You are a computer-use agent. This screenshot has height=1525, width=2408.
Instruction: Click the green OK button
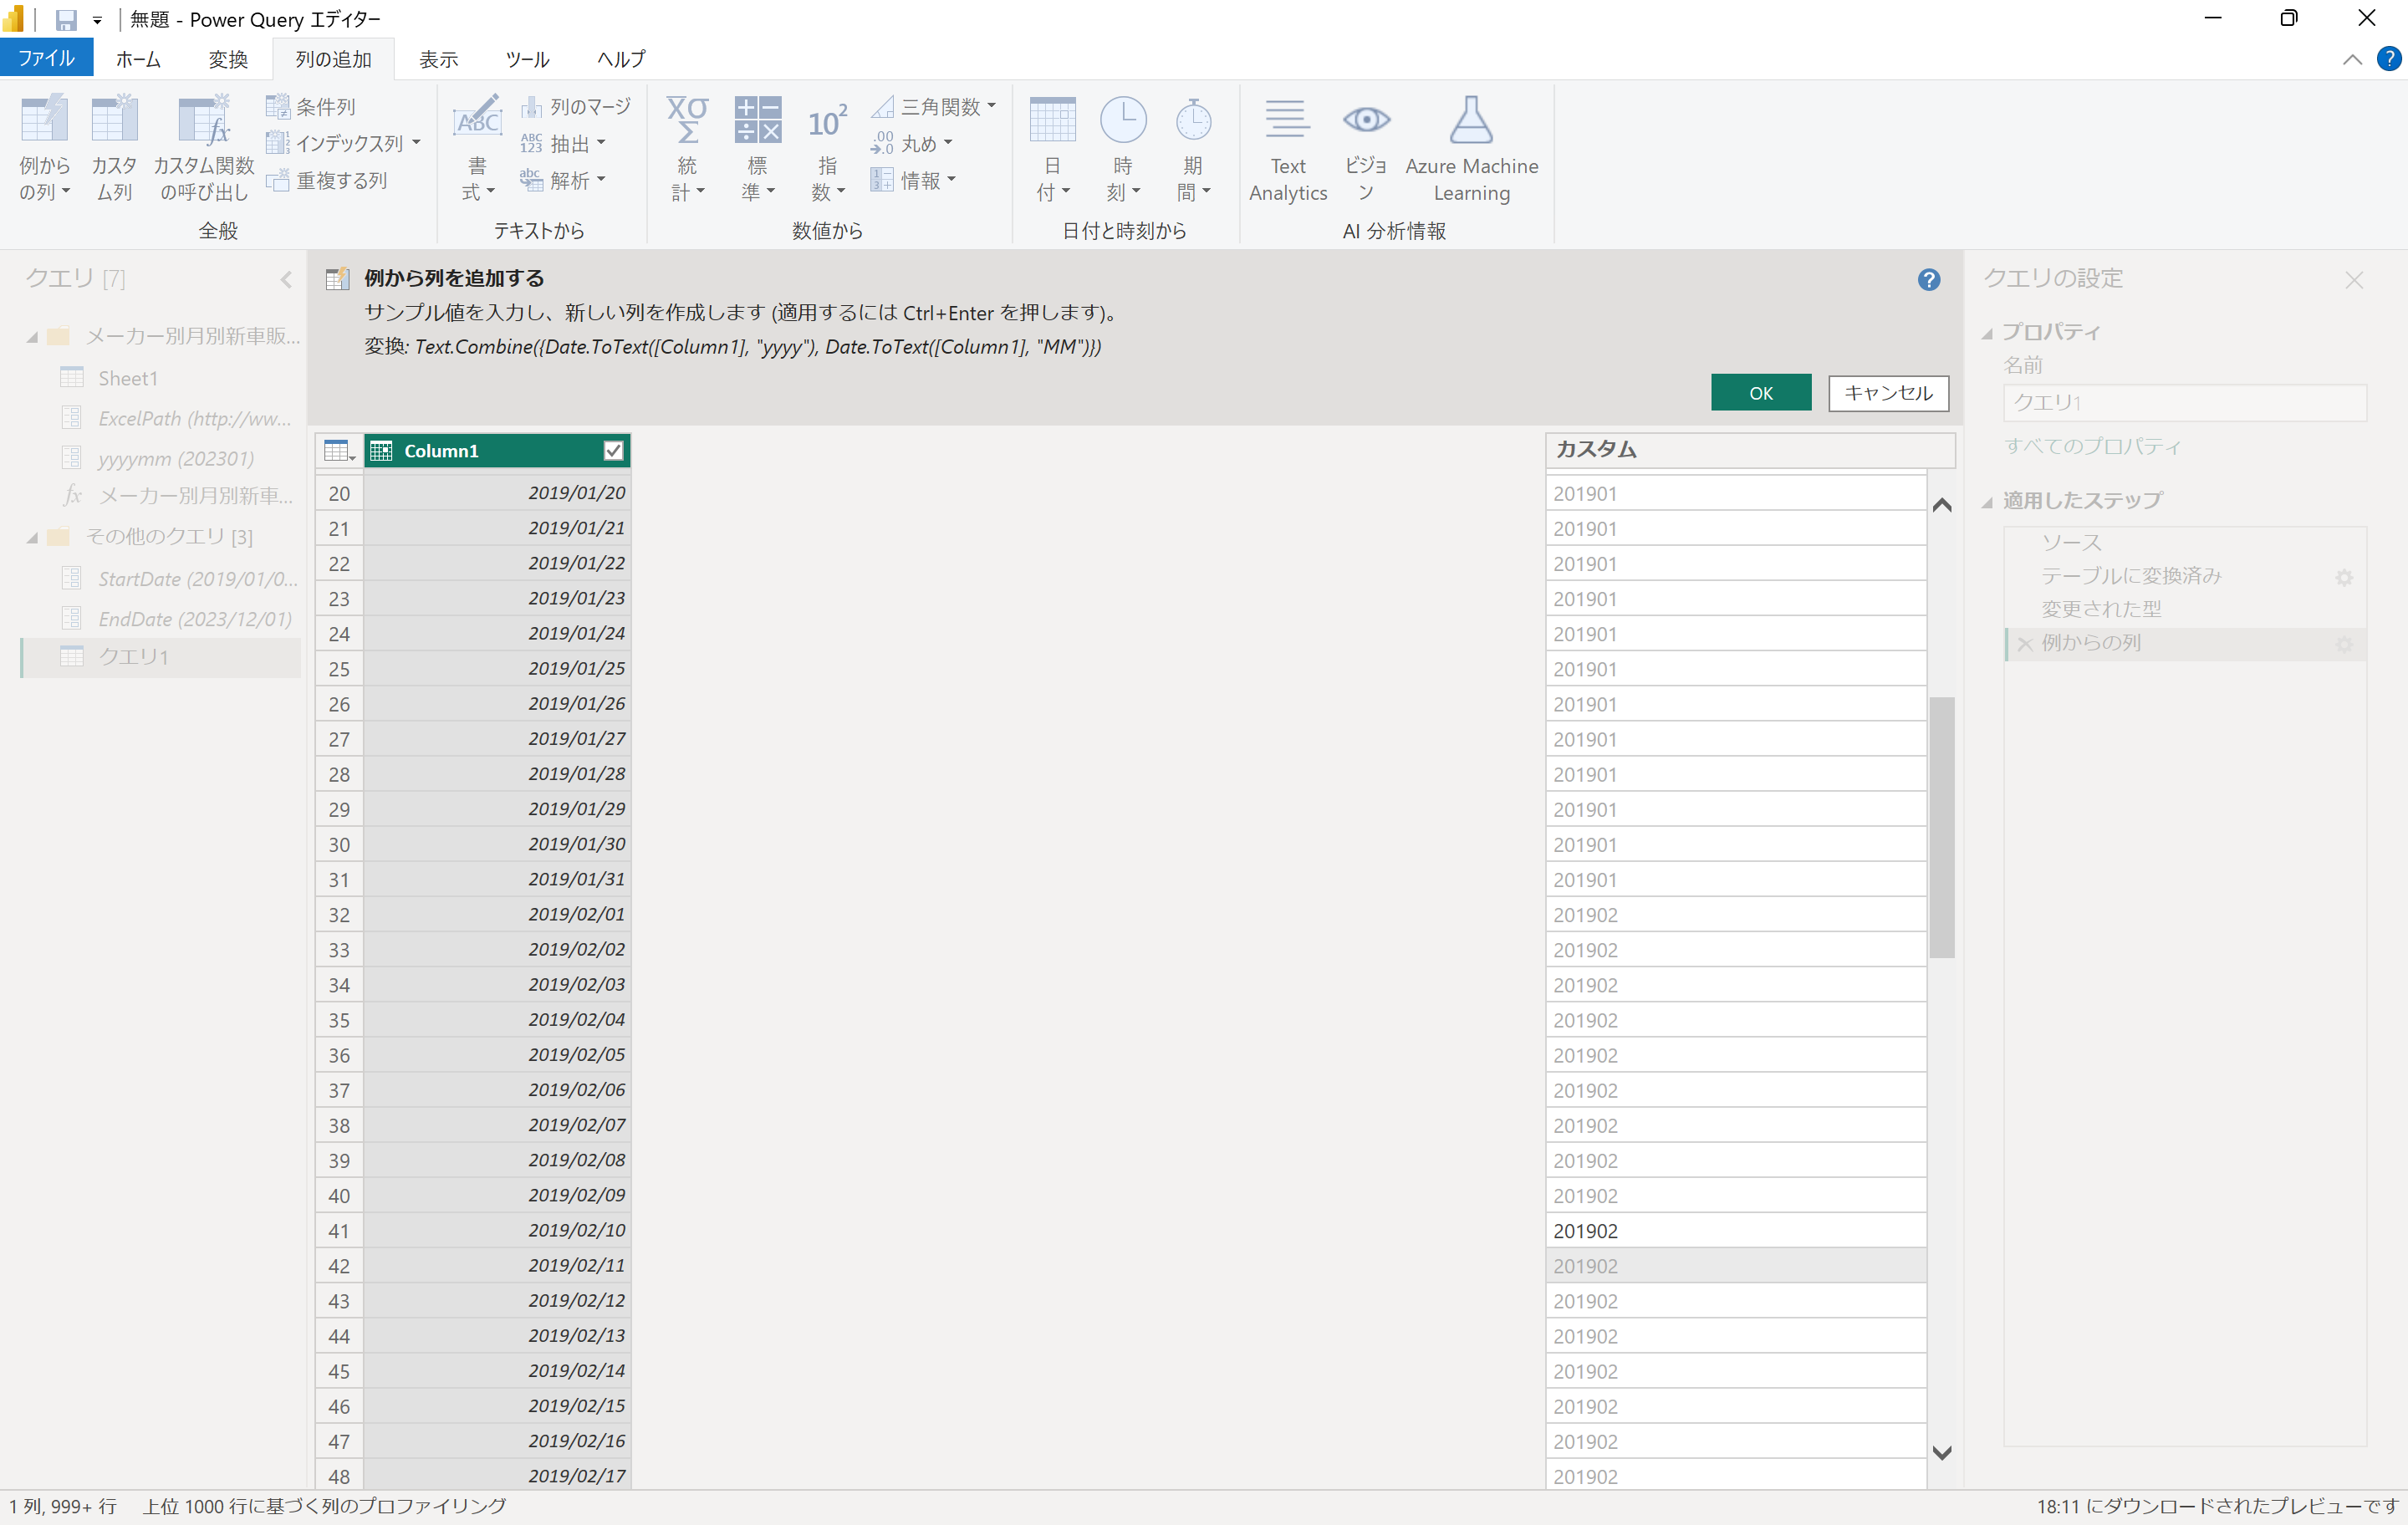click(x=1759, y=393)
